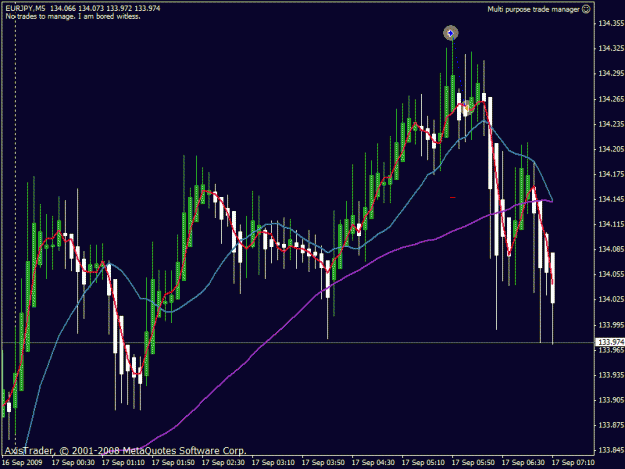625x469 pixels.
Task: Click the 134.055 price scale label
Action: 611,274
